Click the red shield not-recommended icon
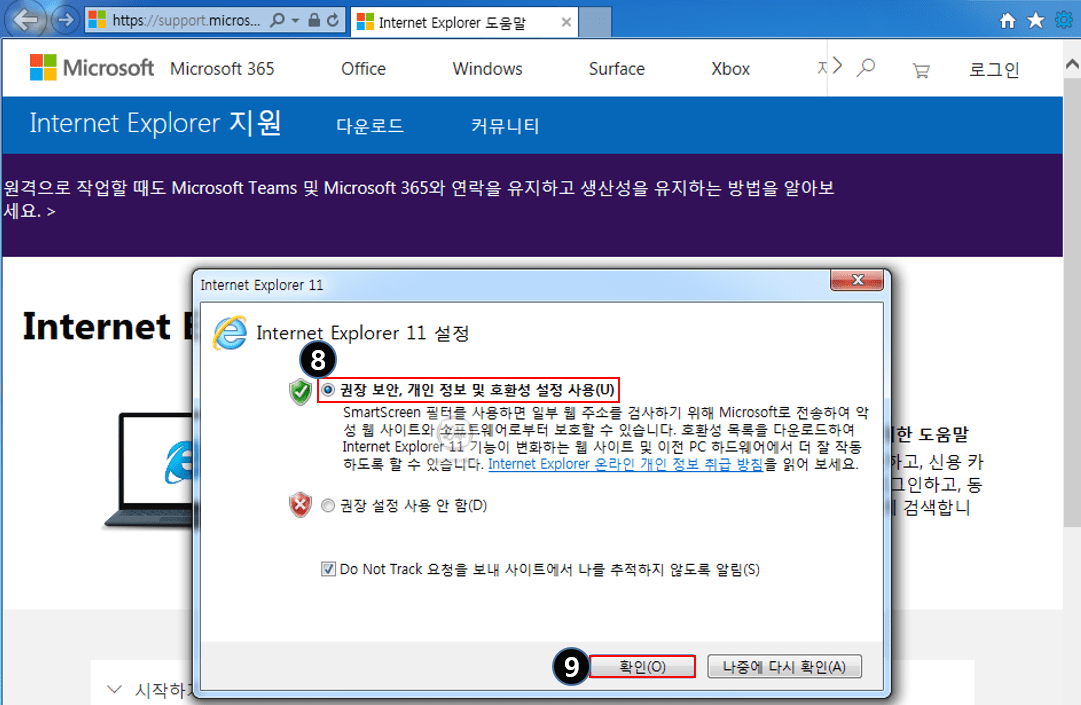 301,505
